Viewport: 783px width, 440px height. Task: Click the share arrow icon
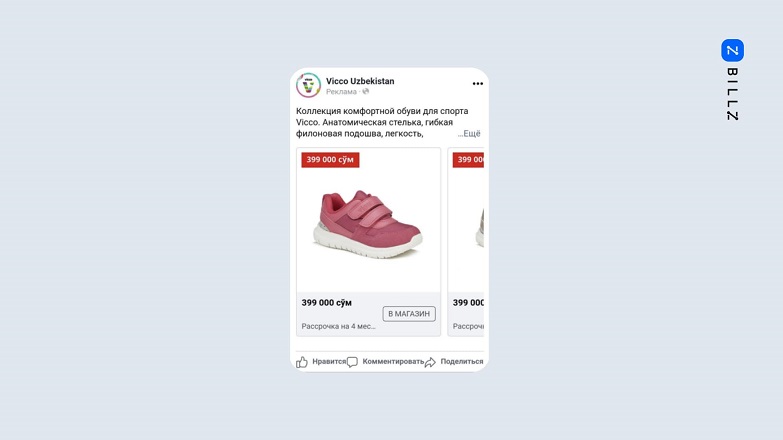coord(430,362)
